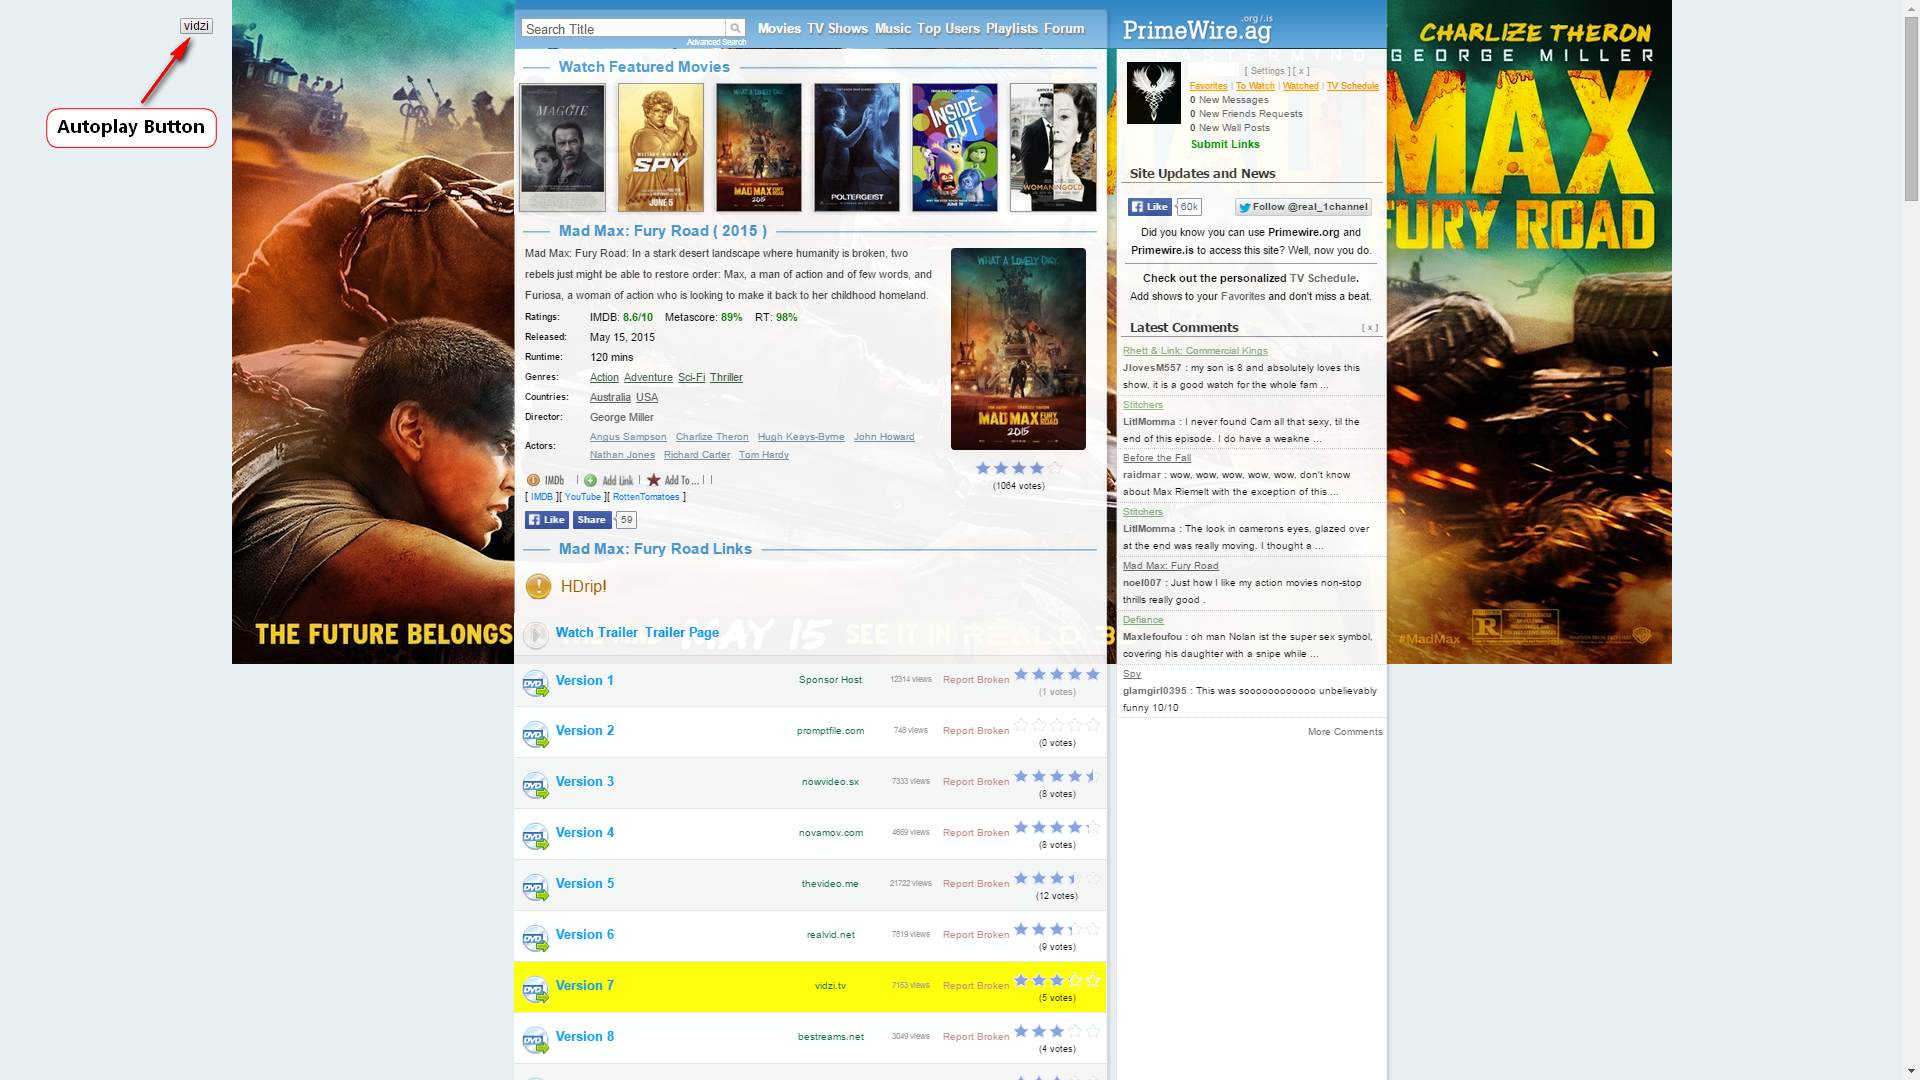This screenshot has width=1920, height=1080.
Task: Click the Facebook Share button
Action: (x=592, y=520)
